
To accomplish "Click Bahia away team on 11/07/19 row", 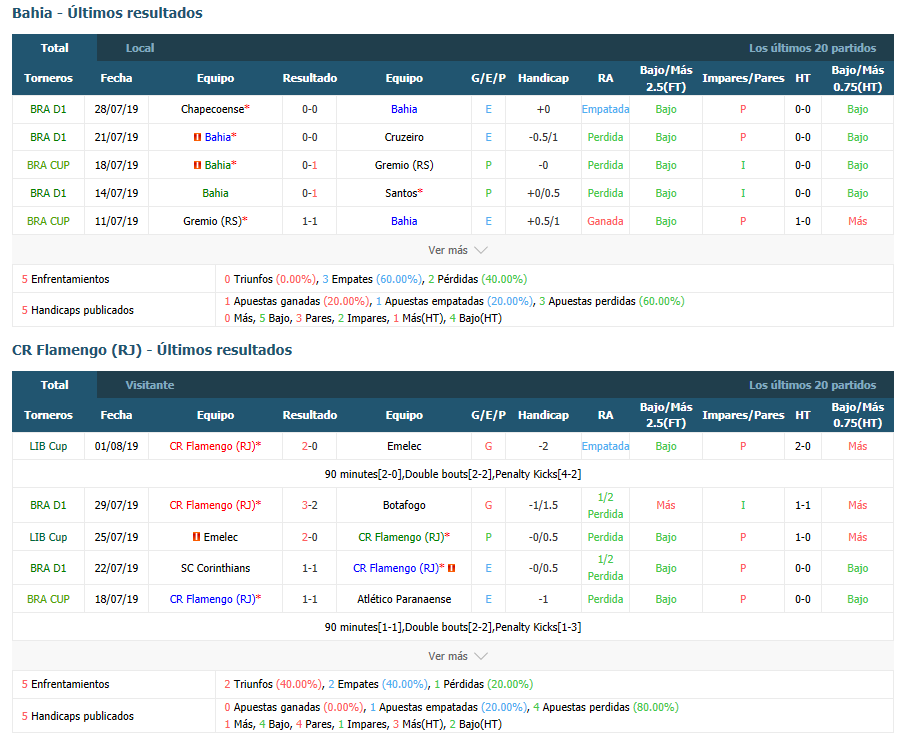I will (x=404, y=221).
